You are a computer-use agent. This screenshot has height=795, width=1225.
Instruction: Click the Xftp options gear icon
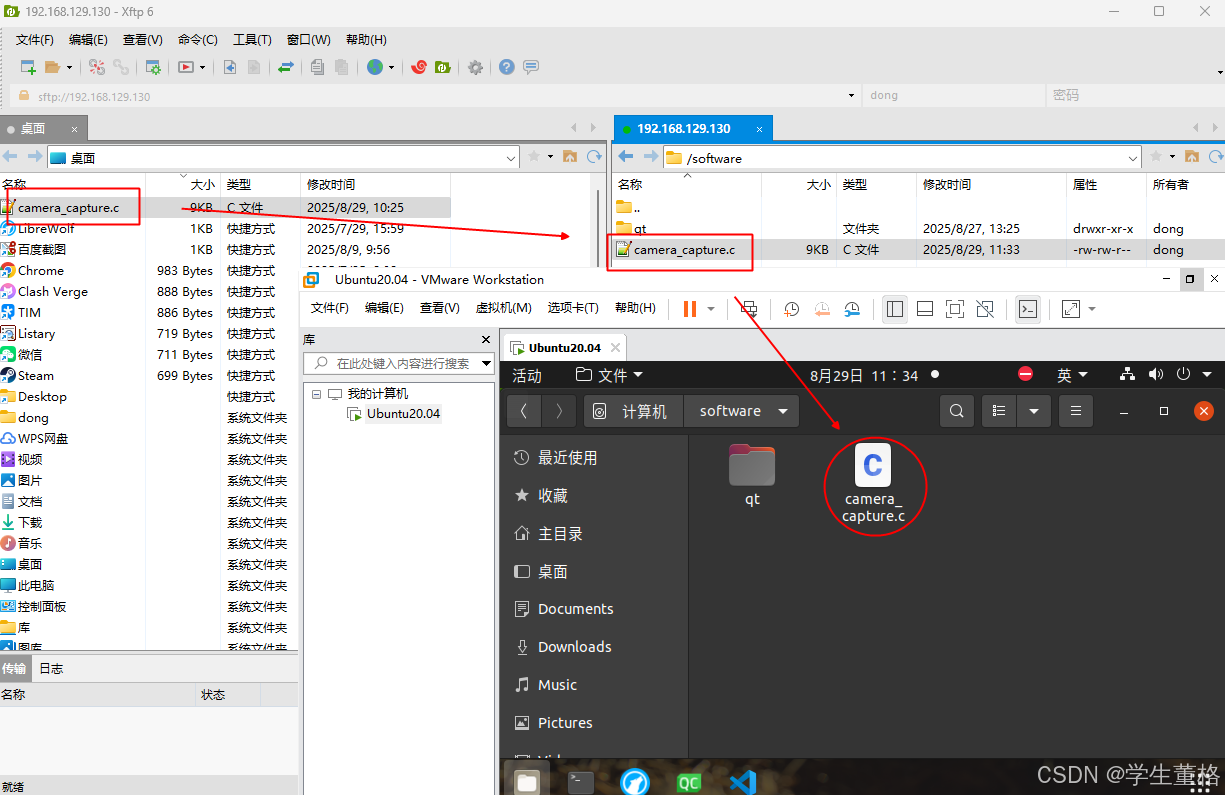tap(475, 67)
